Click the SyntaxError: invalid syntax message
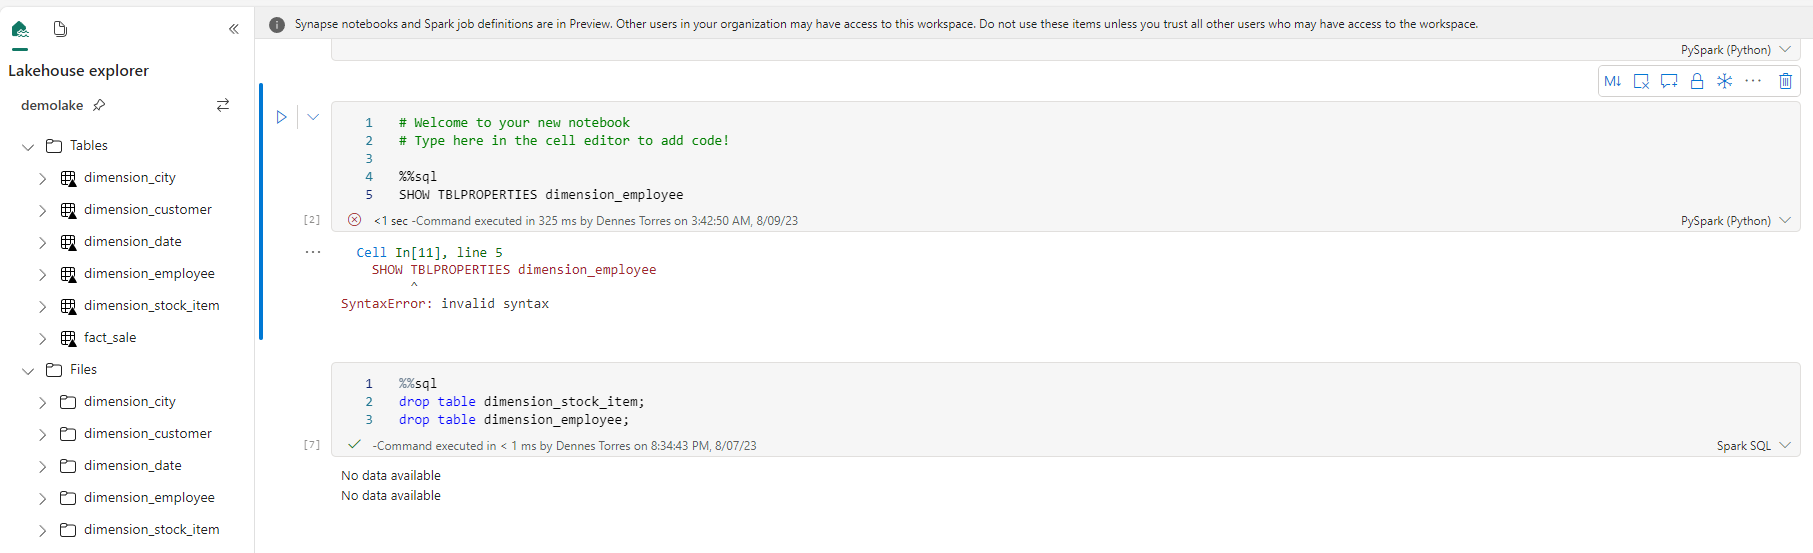The width and height of the screenshot is (1813, 553). 445,304
